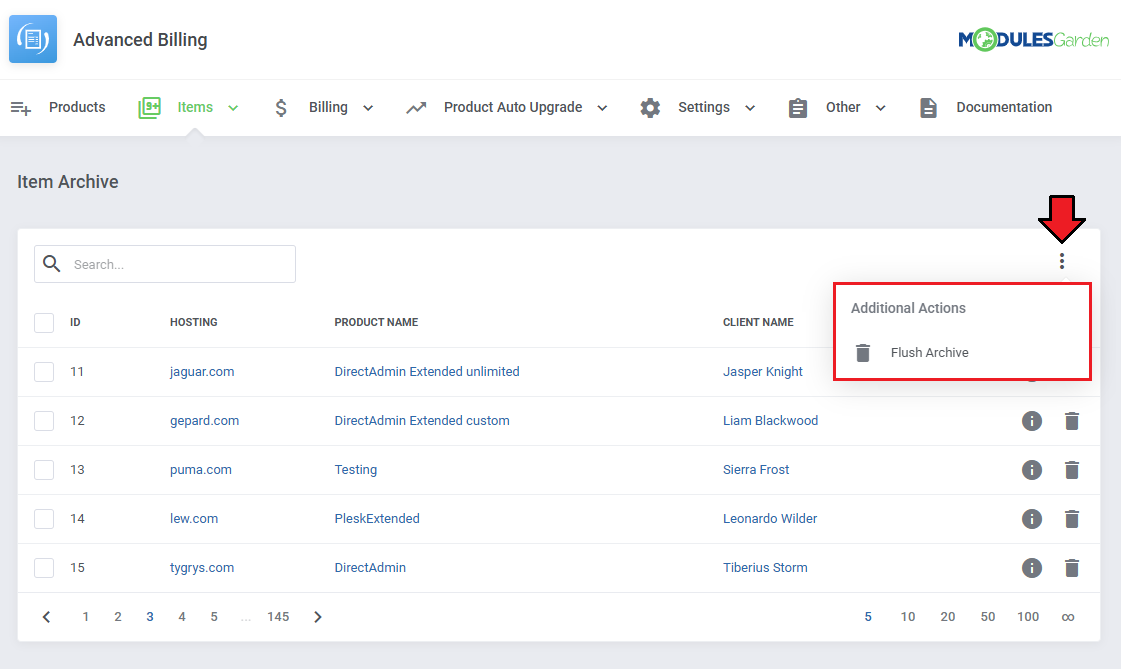1121x669 pixels.
Task: Check the box for item 13
Action: pos(44,470)
